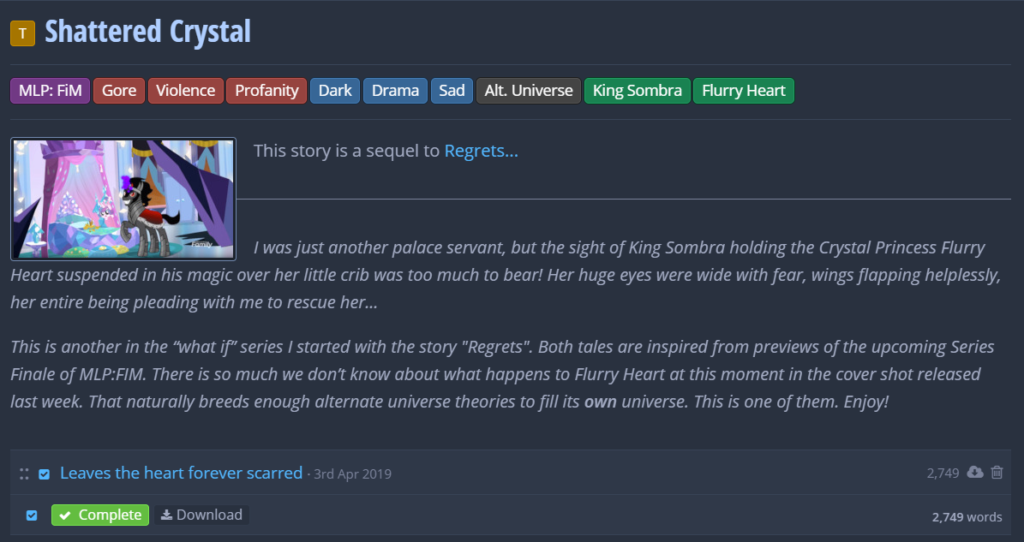
Task: Toggle the checkbox beside the chapter title
Action: tap(44, 474)
